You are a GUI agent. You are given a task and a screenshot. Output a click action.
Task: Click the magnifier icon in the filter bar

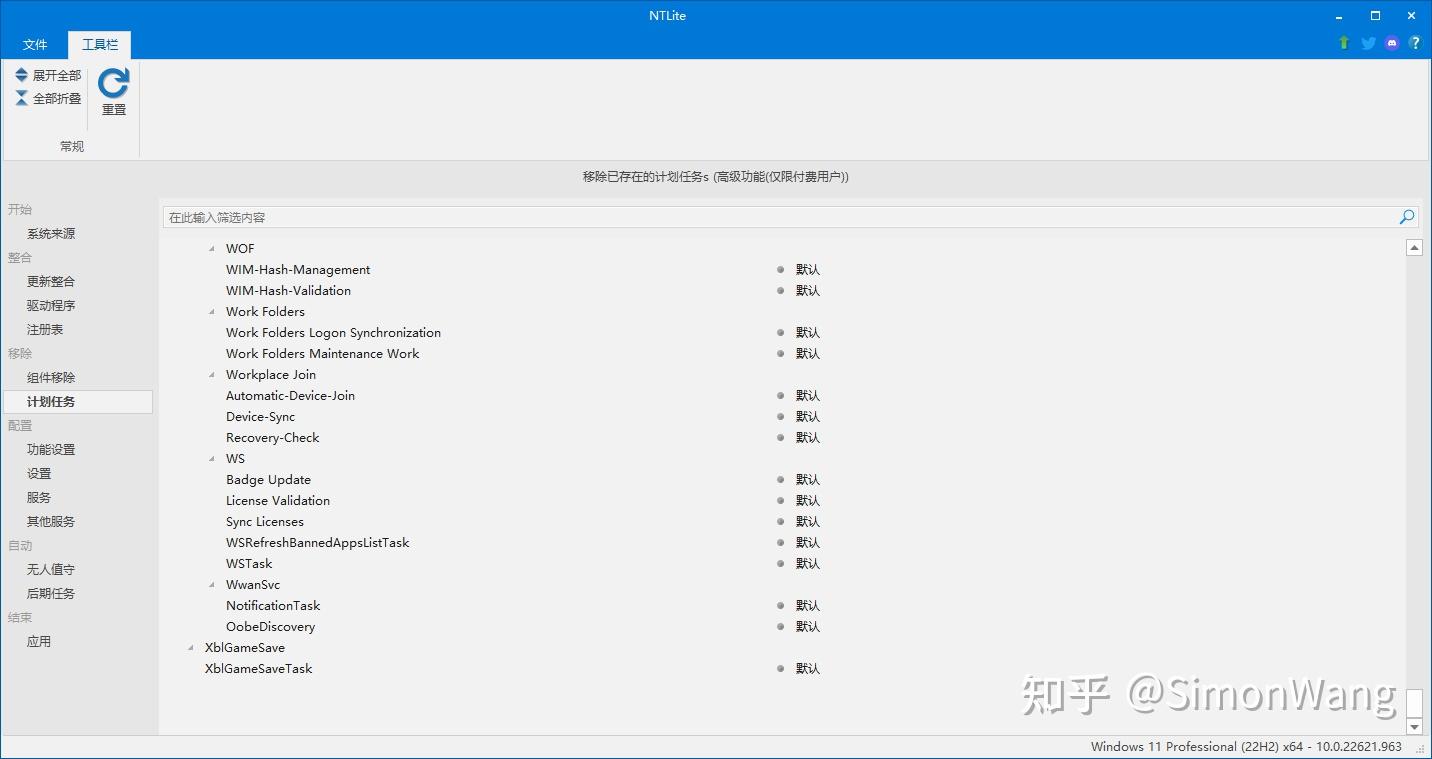click(x=1406, y=216)
